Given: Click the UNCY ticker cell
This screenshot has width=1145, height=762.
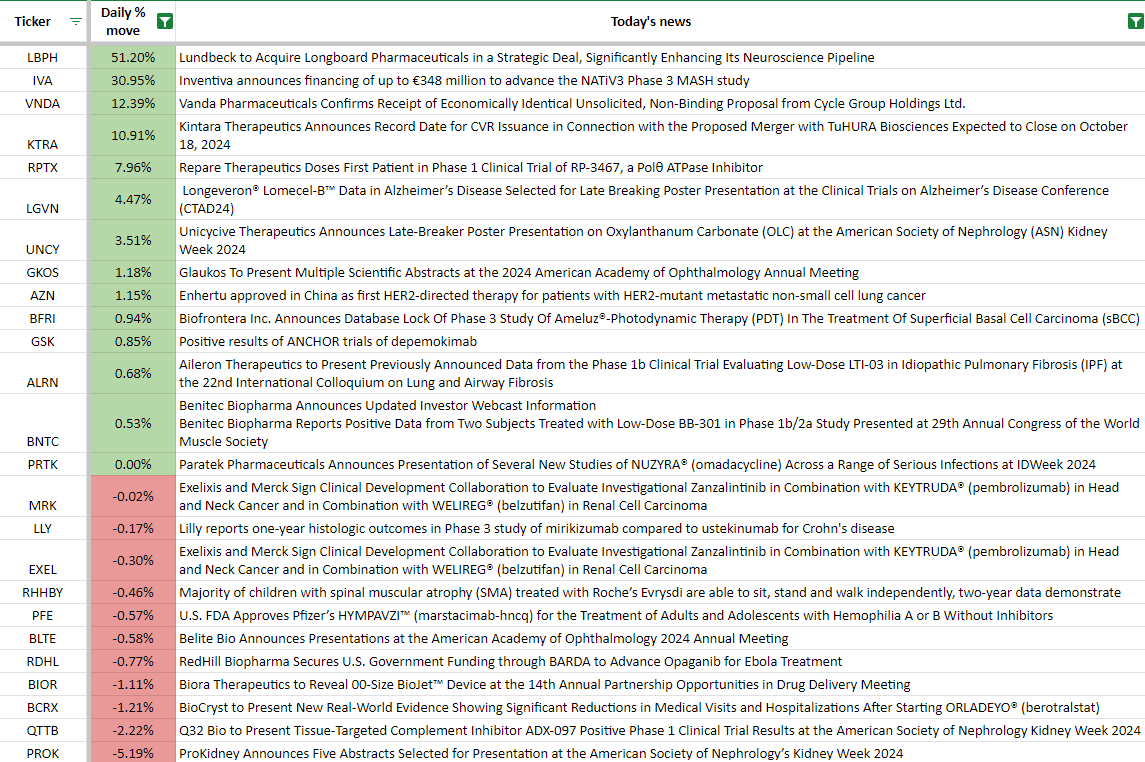Looking at the screenshot, I should (43, 240).
